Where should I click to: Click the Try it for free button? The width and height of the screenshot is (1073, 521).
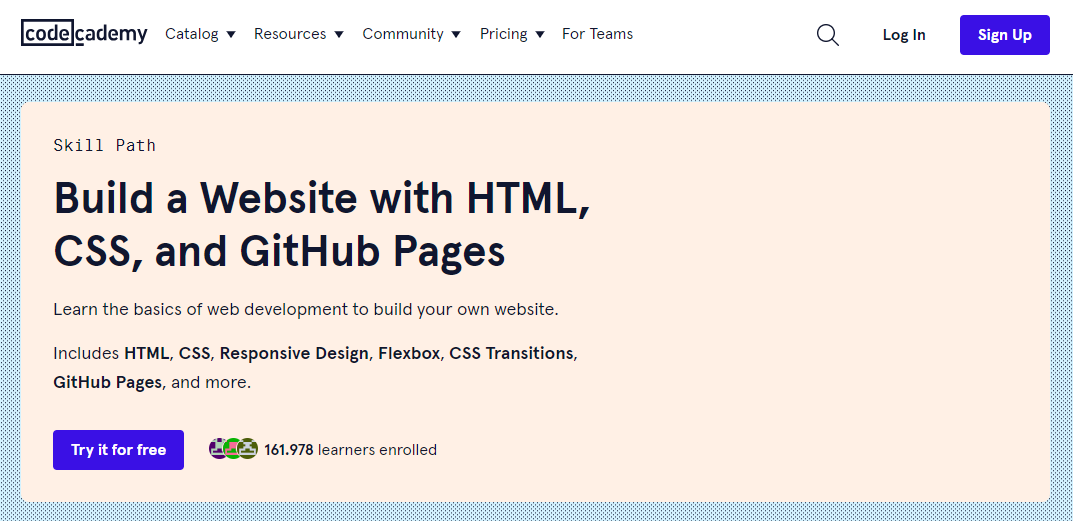(x=118, y=450)
